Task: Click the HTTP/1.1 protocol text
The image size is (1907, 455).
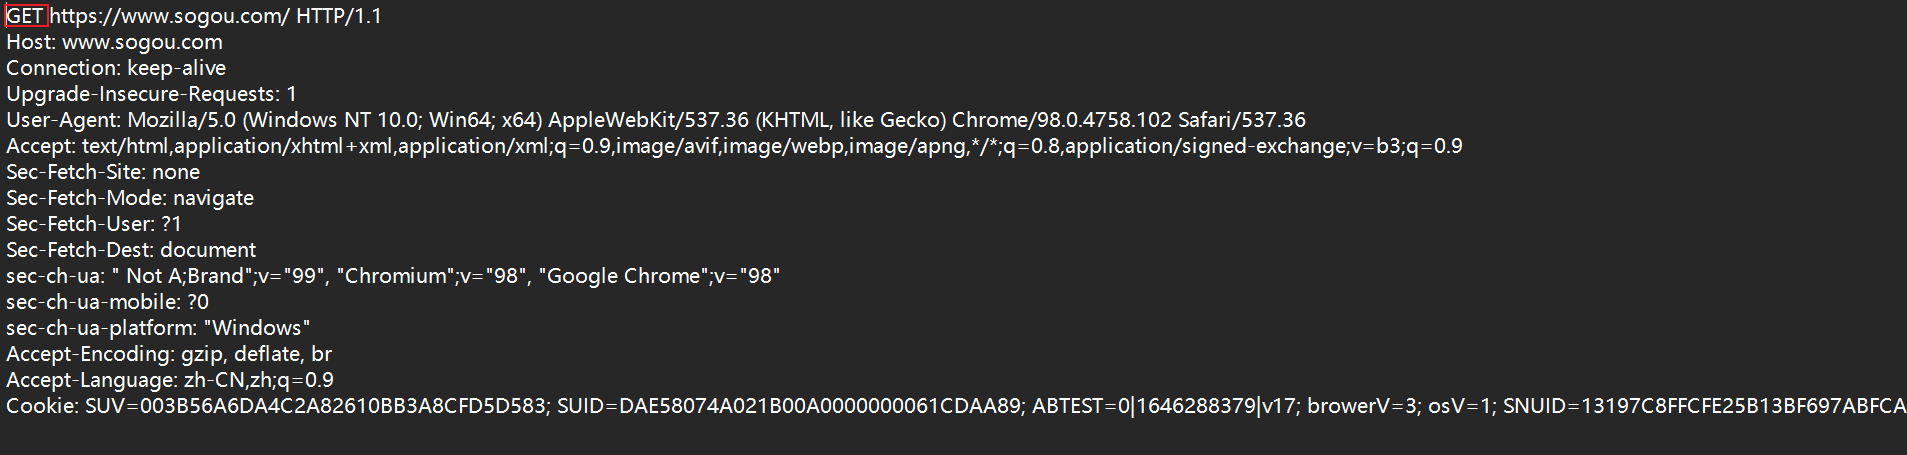Action: 338,17
